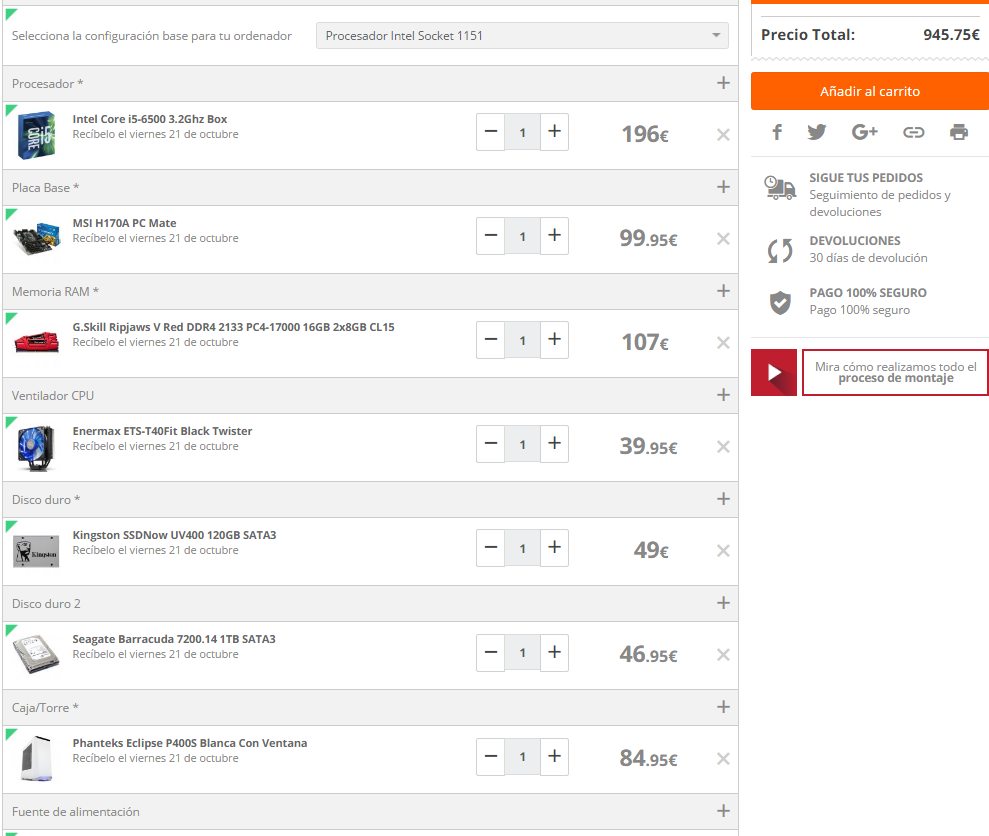The height and width of the screenshot is (836, 989).
Task: Remove Kingston SSDNow UV400 item
Action: click(723, 551)
